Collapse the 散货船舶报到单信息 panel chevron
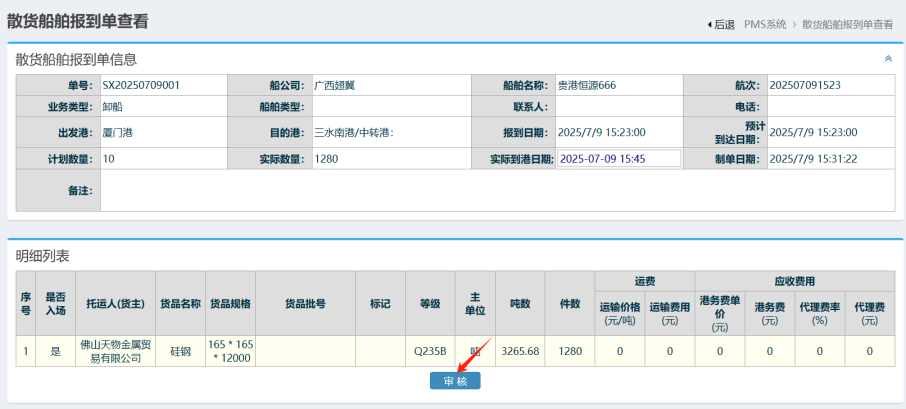Viewport: 906px width, 409px height. (887, 59)
